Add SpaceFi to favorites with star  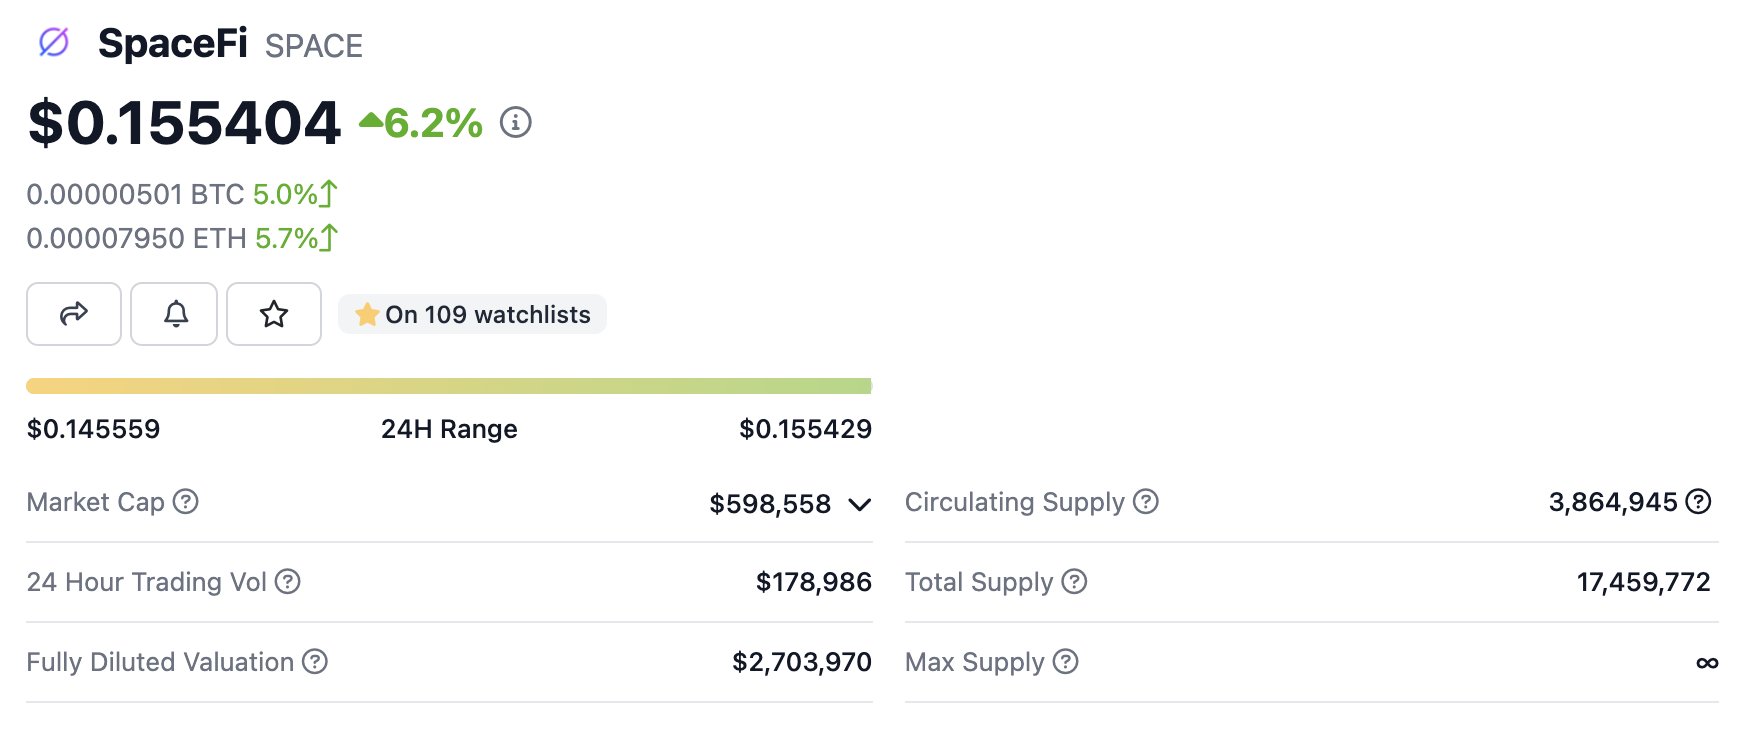274,314
